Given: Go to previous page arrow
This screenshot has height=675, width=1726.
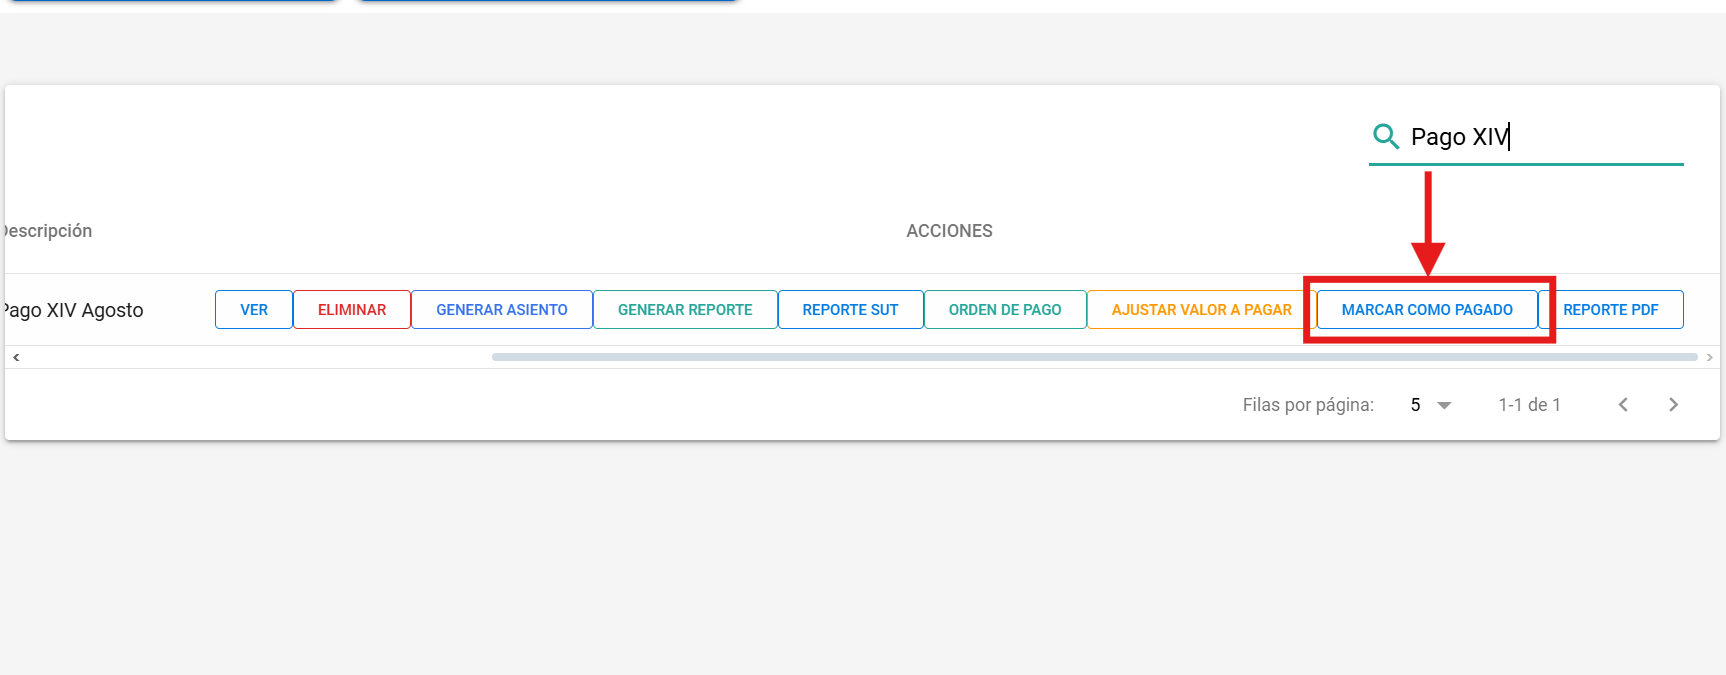Looking at the screenshot, I should pos(1623,405).
